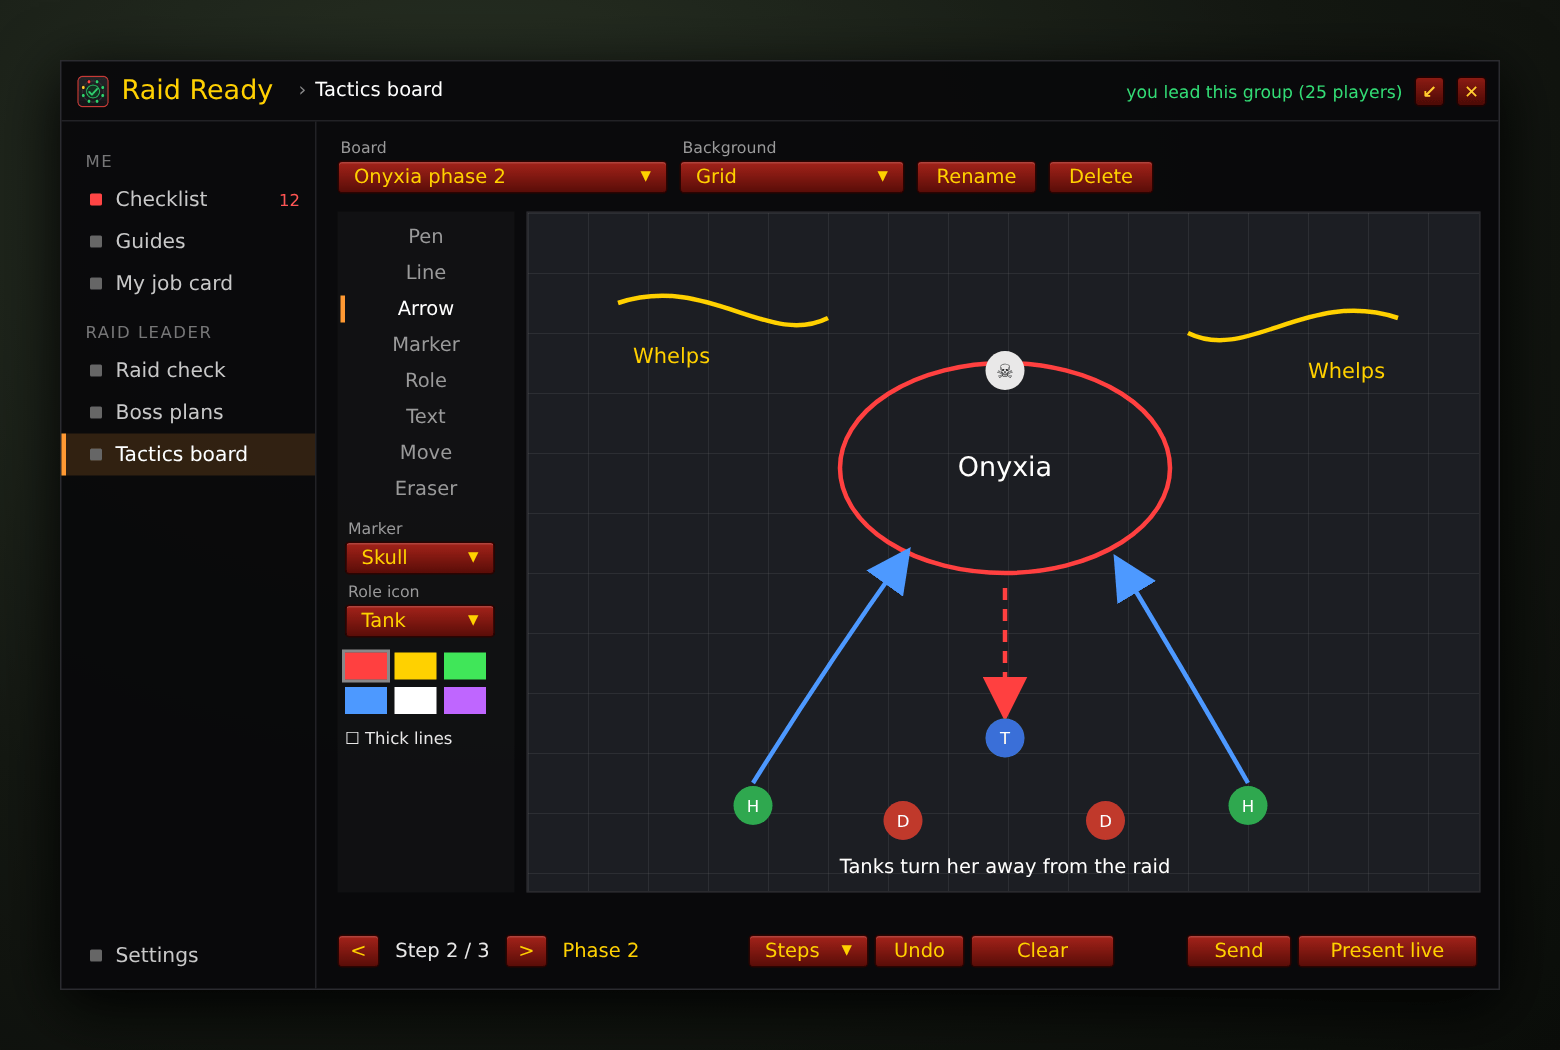Select the skull marker on Onyxia's circle
This screenshot has height=1050, width=1560.
pos(1005,370)
